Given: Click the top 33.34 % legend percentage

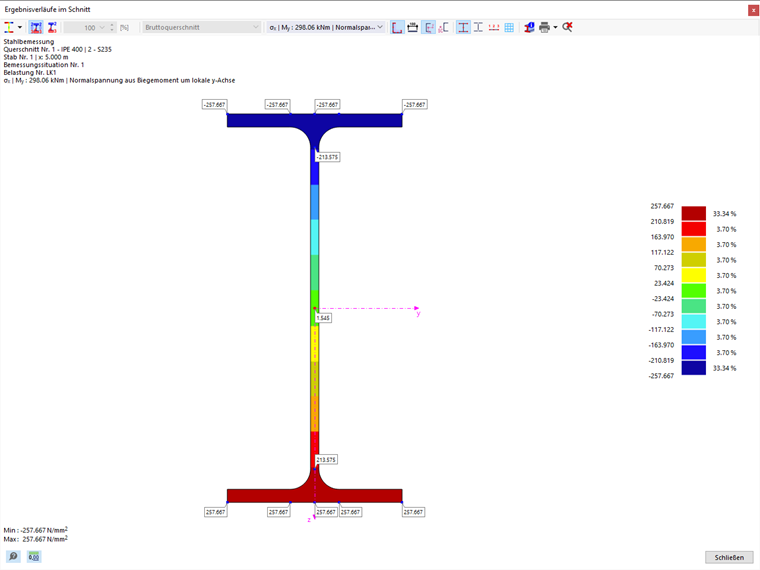Looking at the screenshot, I should tap(725, 214).
